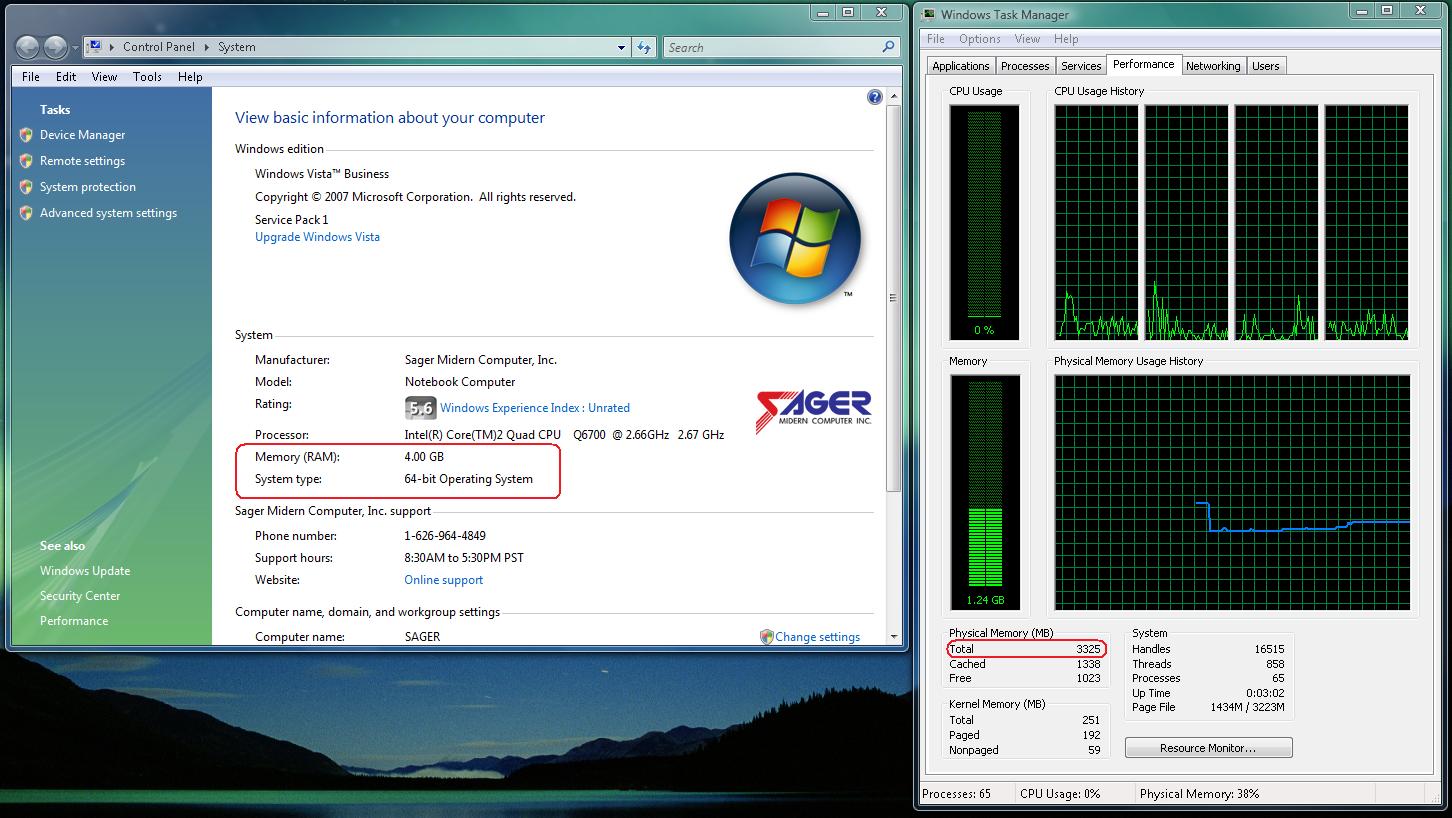Open the File menu in System window
Screen dimensions: 1452x818
[31, 76]
